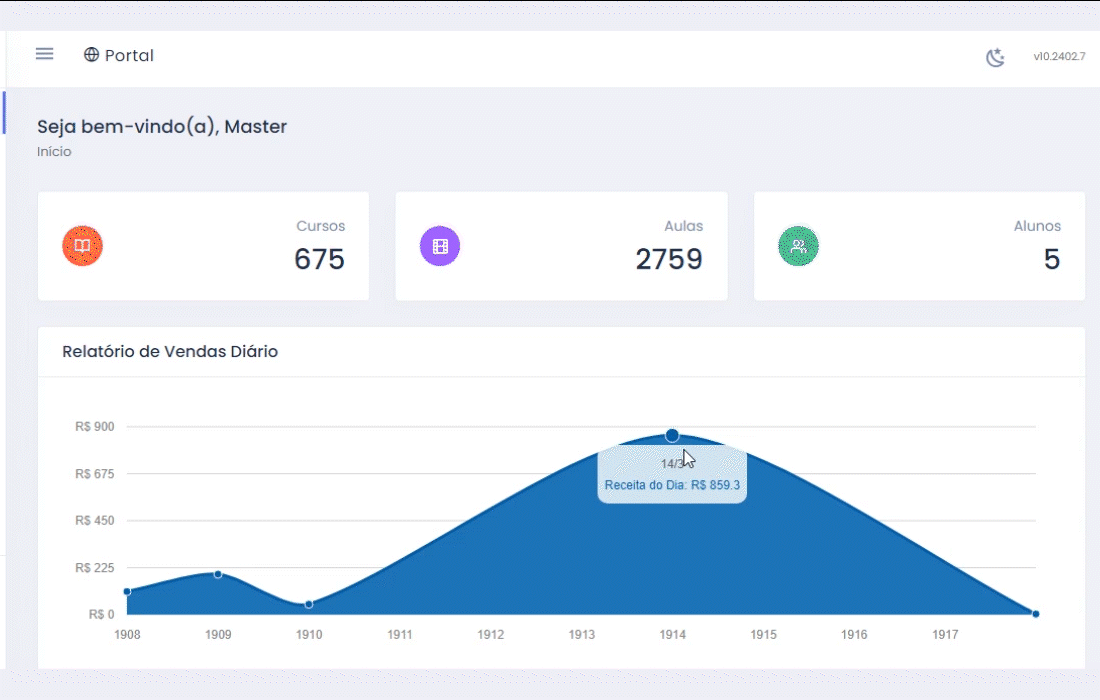Toggle dark mode moon icon

995,57
